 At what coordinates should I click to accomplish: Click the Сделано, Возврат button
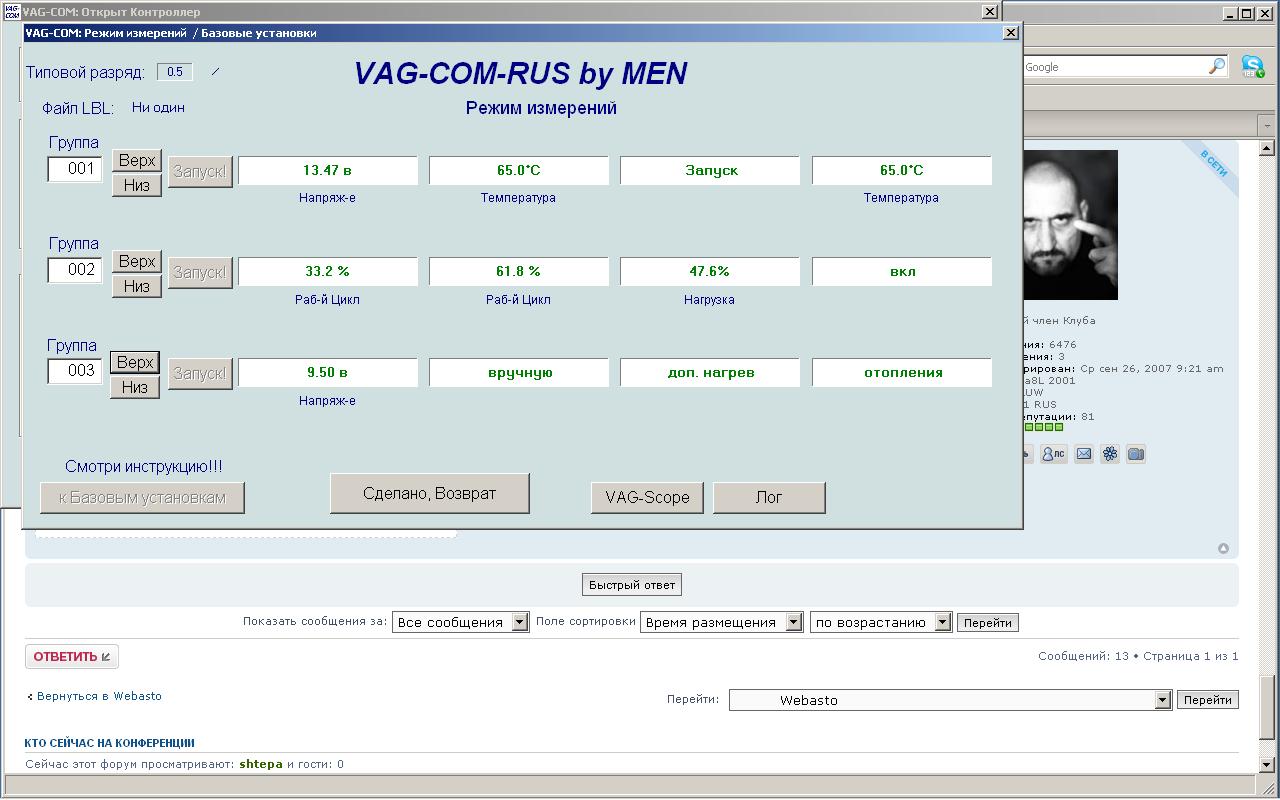tap(429, 494)
